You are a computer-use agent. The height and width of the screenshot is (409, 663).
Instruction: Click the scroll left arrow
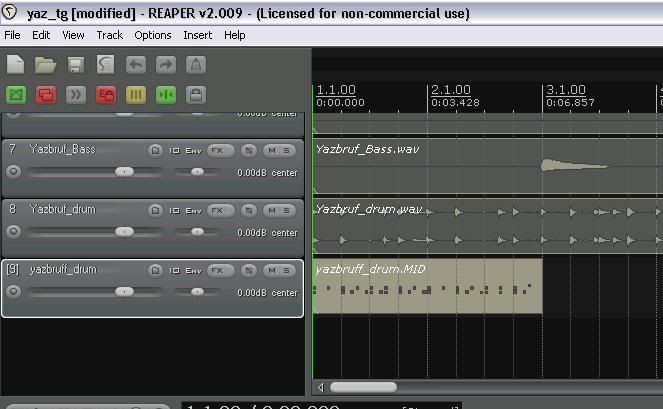(321, 387)
